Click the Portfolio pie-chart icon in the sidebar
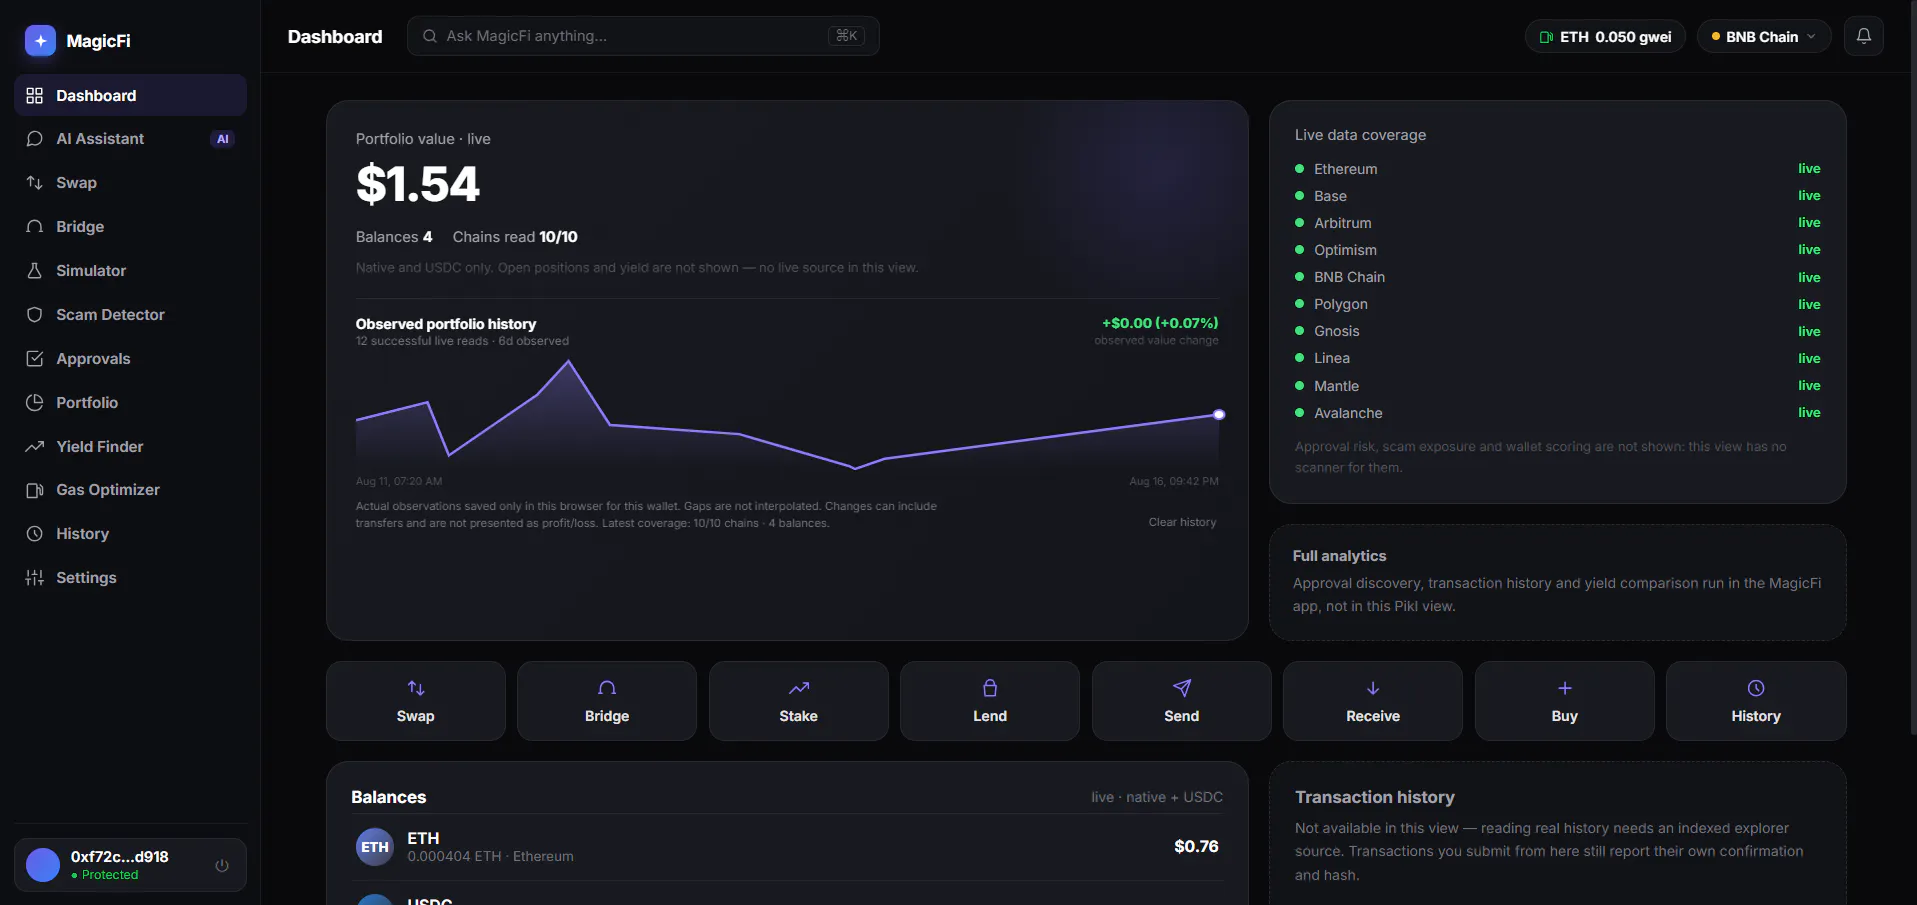The image size is (1917, 905). (x=35, y=402)
